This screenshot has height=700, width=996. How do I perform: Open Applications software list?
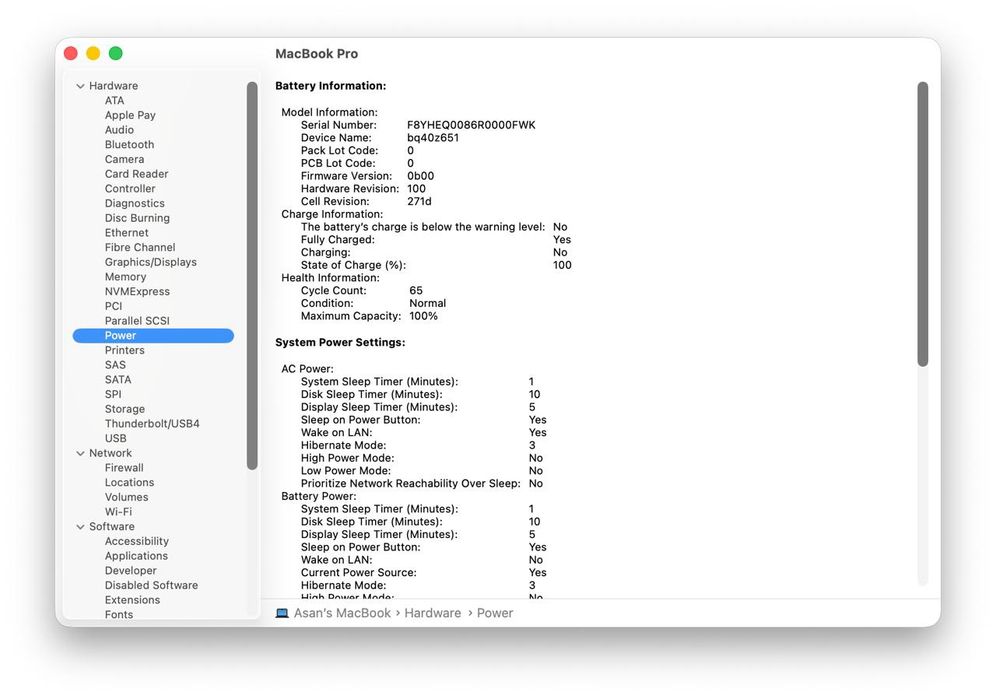(136, 556)
